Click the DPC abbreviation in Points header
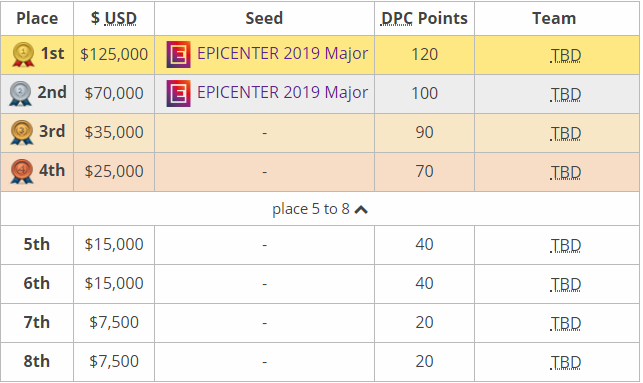This screenshot has width=643, height=383. click(397, 18)
